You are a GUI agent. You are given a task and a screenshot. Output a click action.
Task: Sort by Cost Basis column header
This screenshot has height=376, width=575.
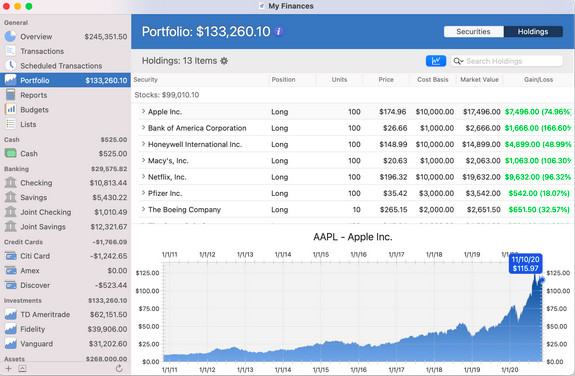433,80
